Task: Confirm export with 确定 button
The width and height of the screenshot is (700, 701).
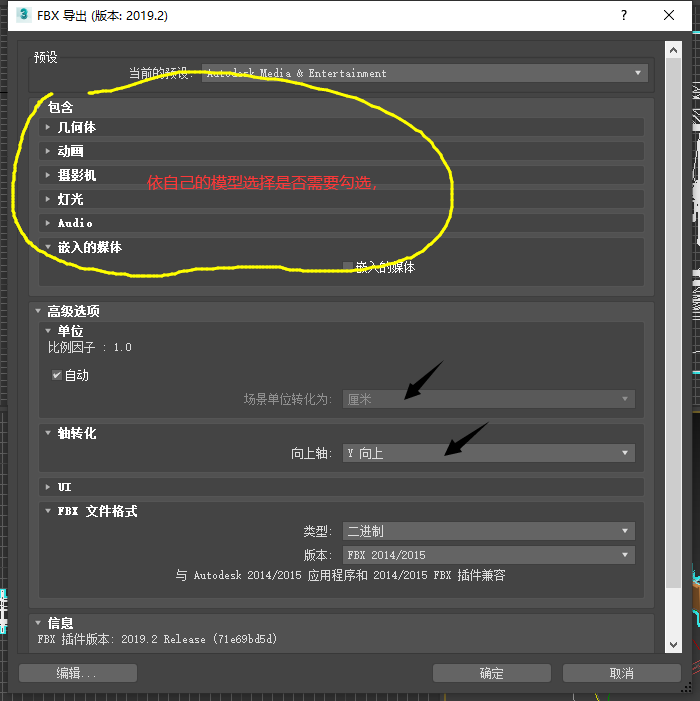Action: [492, 673]
